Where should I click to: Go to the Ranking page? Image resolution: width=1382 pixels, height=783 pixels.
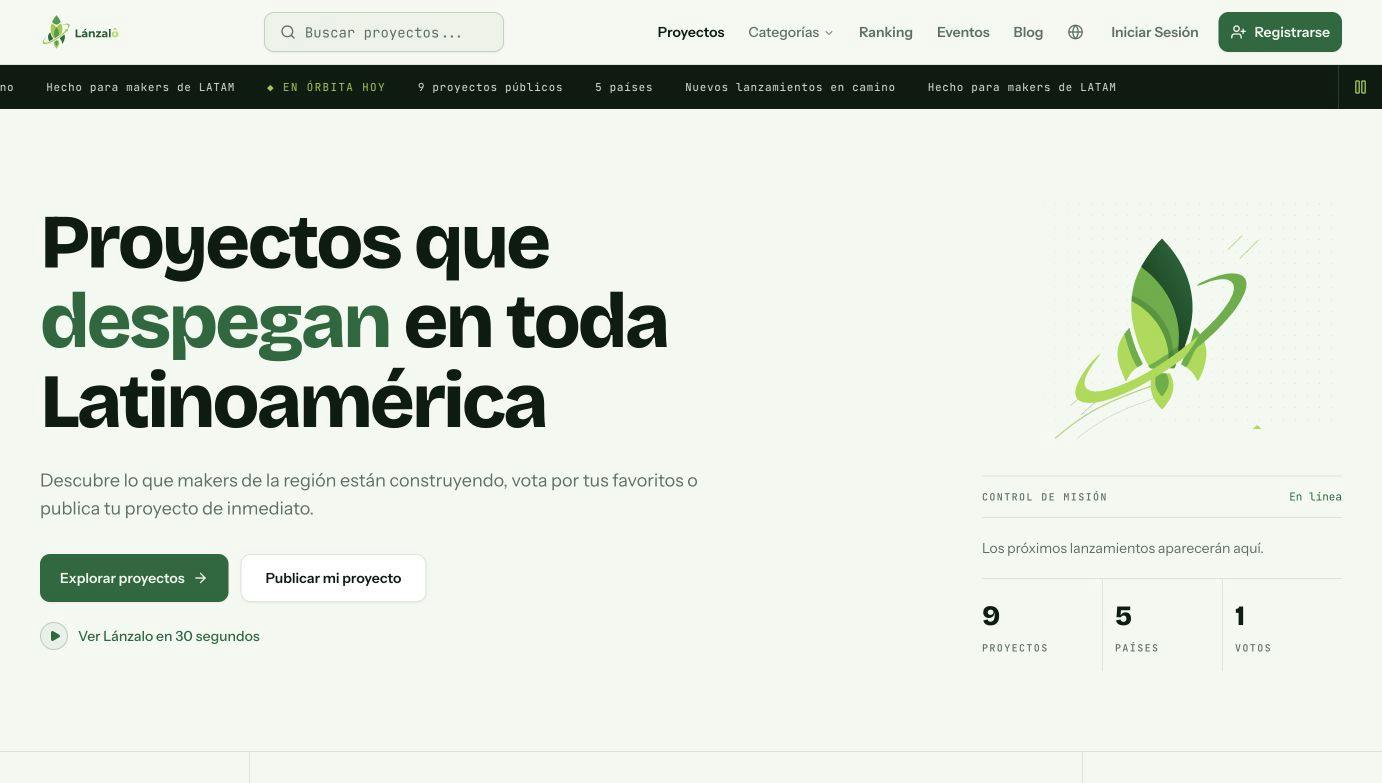[886, 32]
